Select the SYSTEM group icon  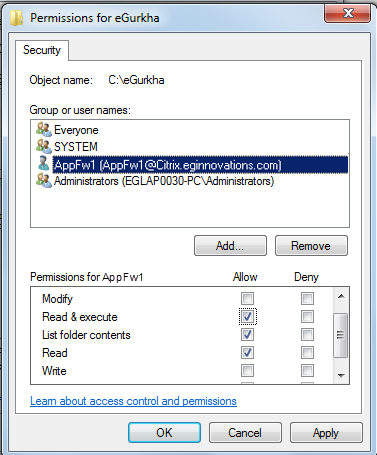44,146
